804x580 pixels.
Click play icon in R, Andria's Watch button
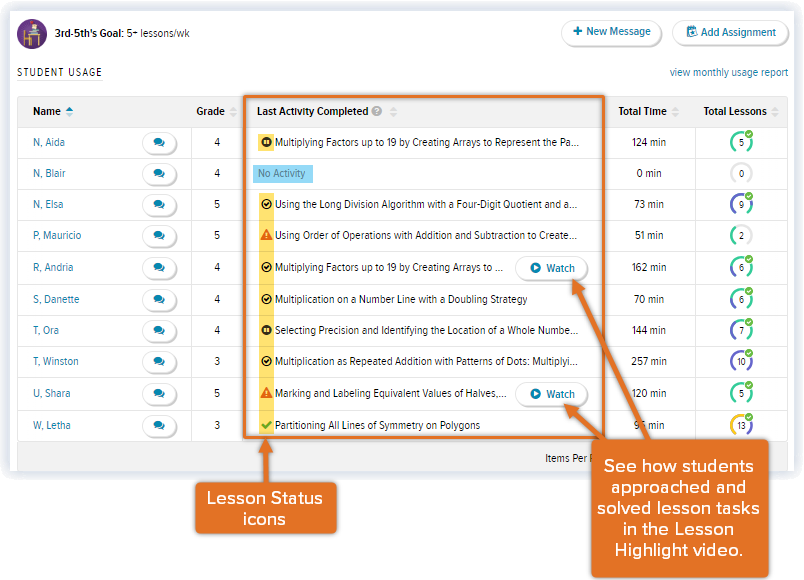(536, 268)
